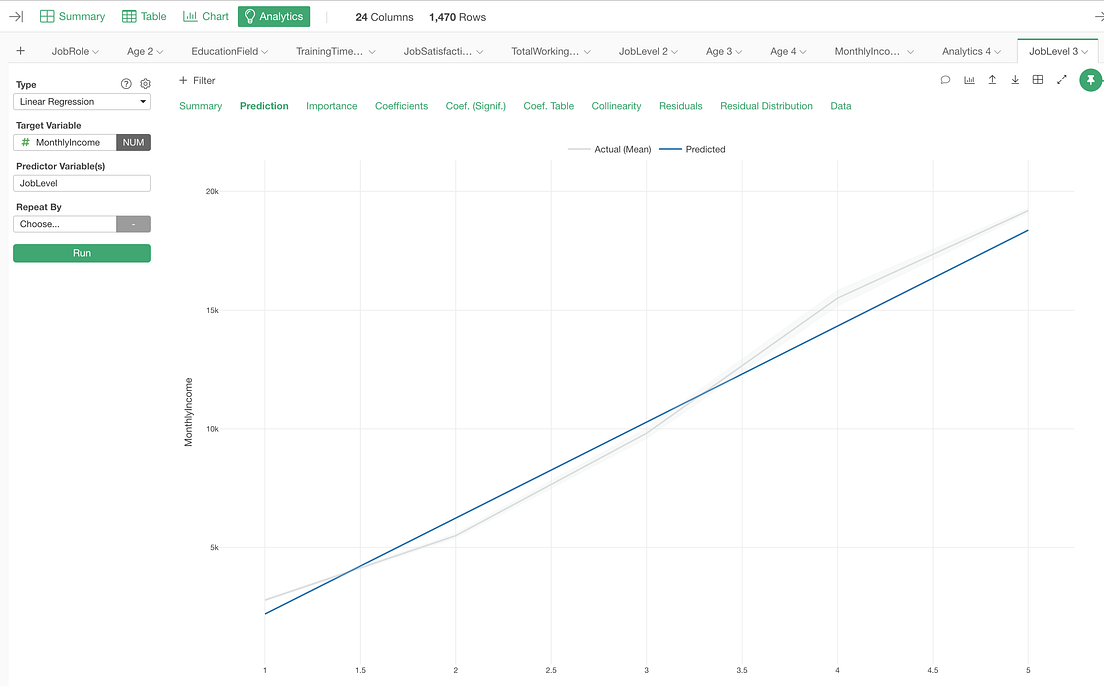Click the green pin button
Image resolution: width=1104 pixels, height=686 pixels.
click(1090, 79)
